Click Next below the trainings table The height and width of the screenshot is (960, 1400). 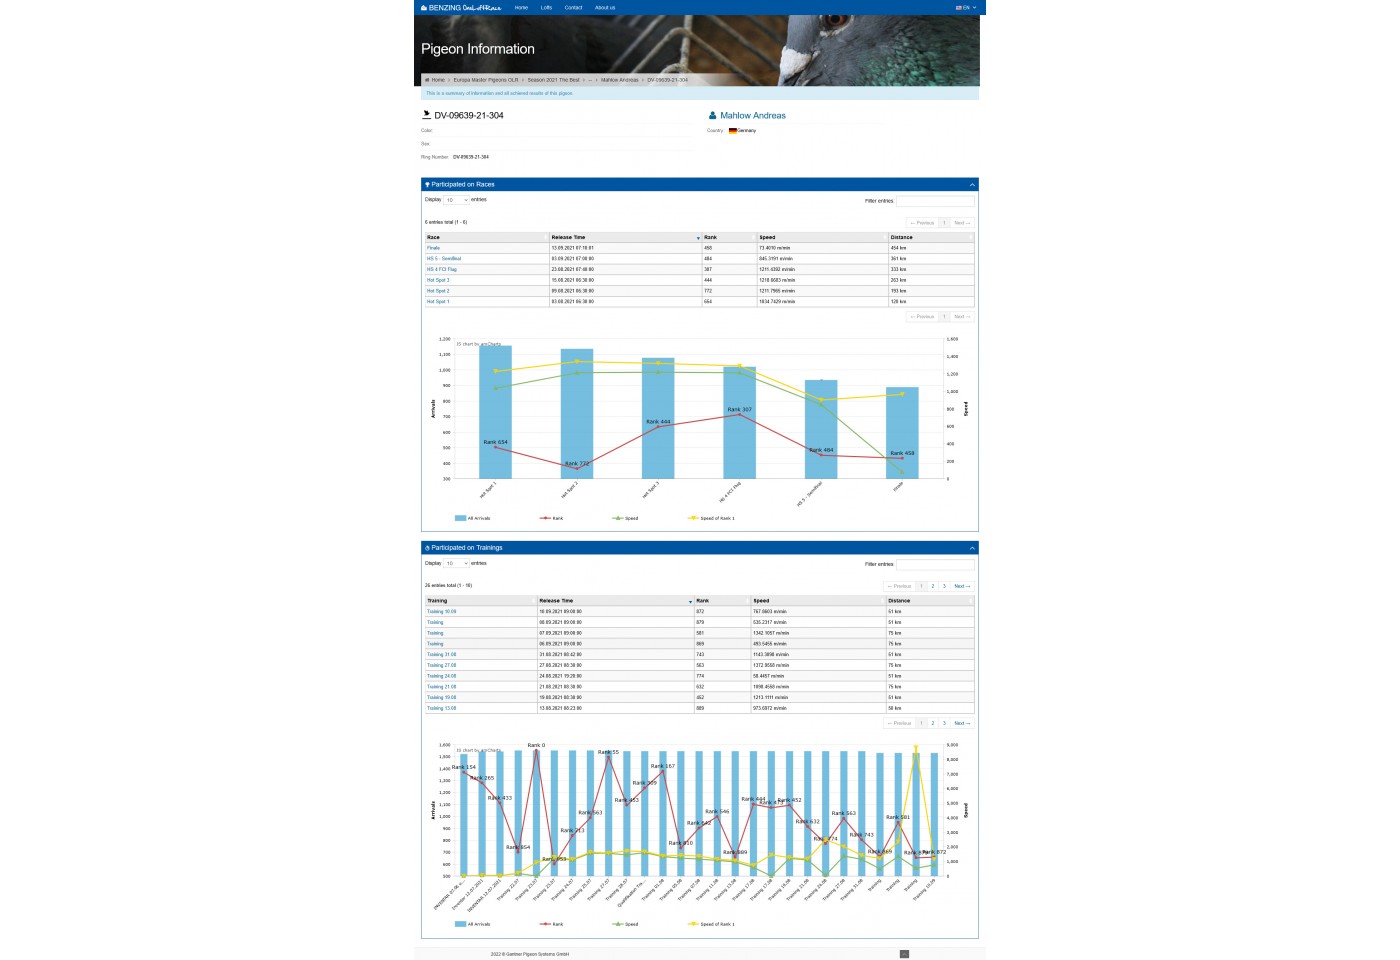960,723
